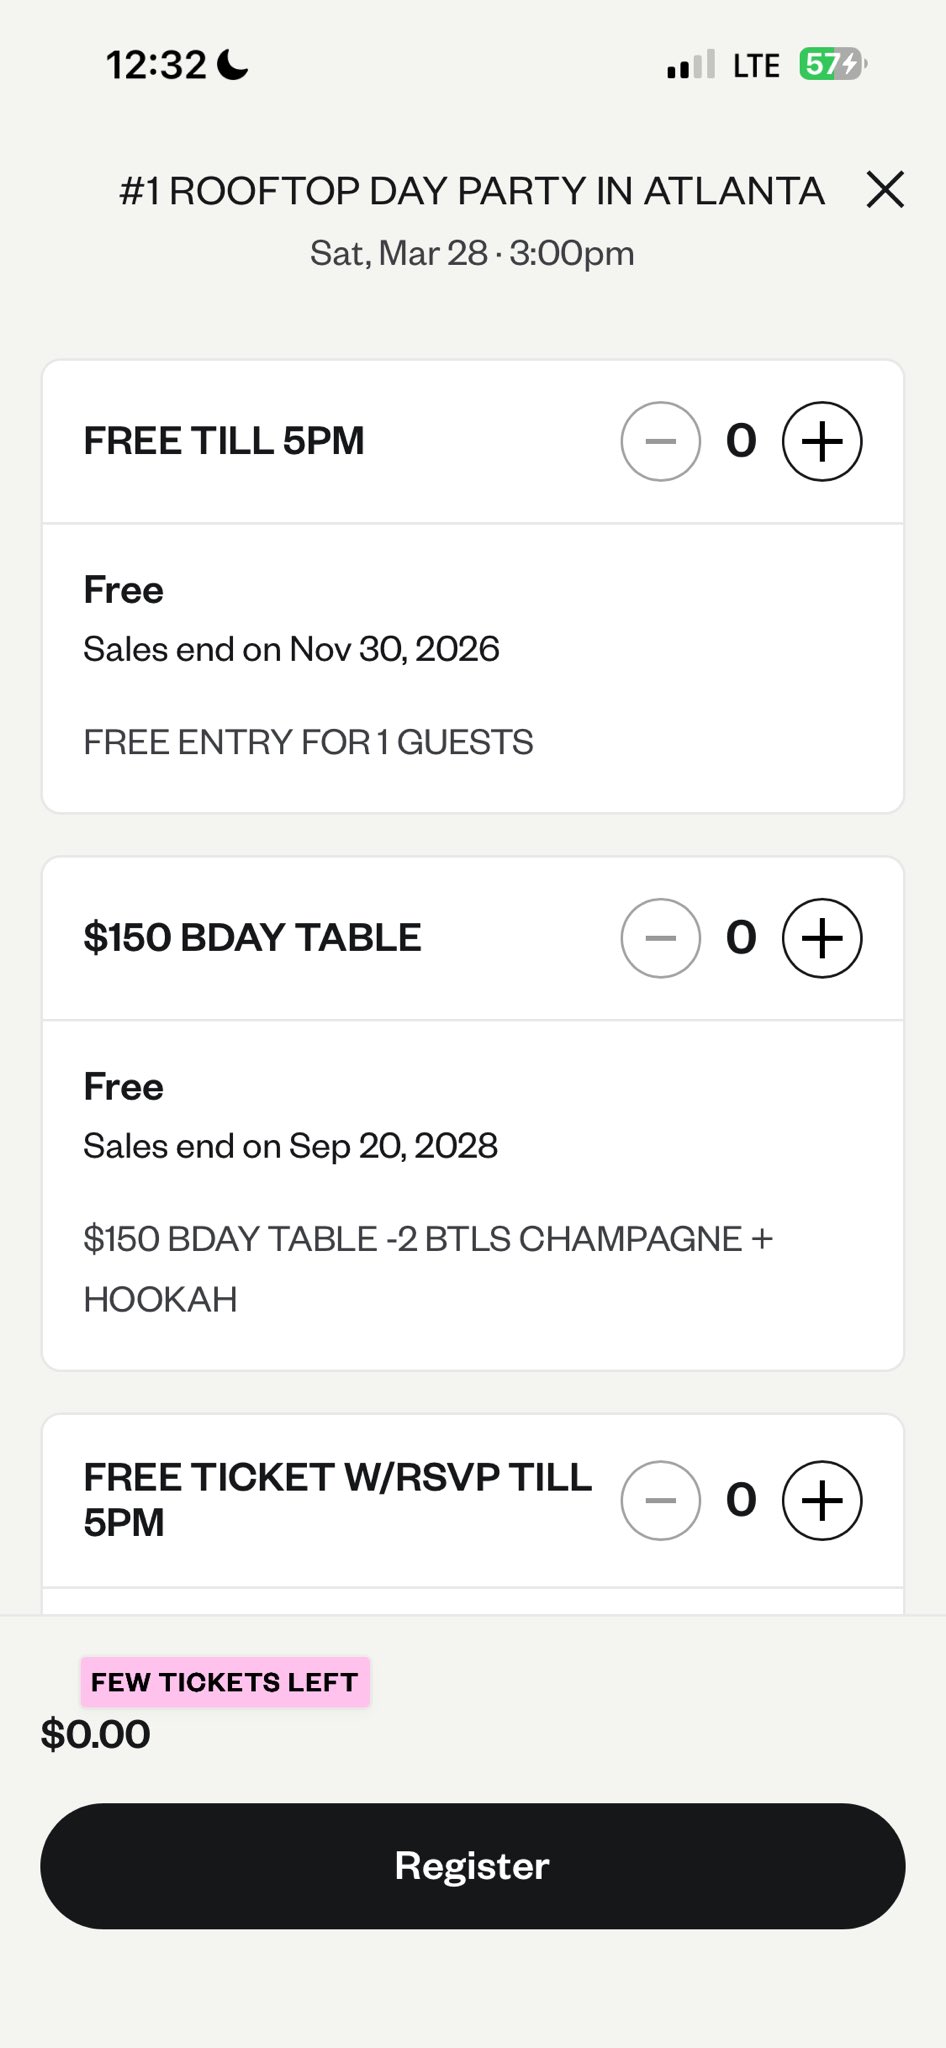Image resolution: width=946 pixels, height=2048 pixels.
Task: Tap the $150 BDAY TABLE heading
Action: pyautogui.click(x=252, y=938)
